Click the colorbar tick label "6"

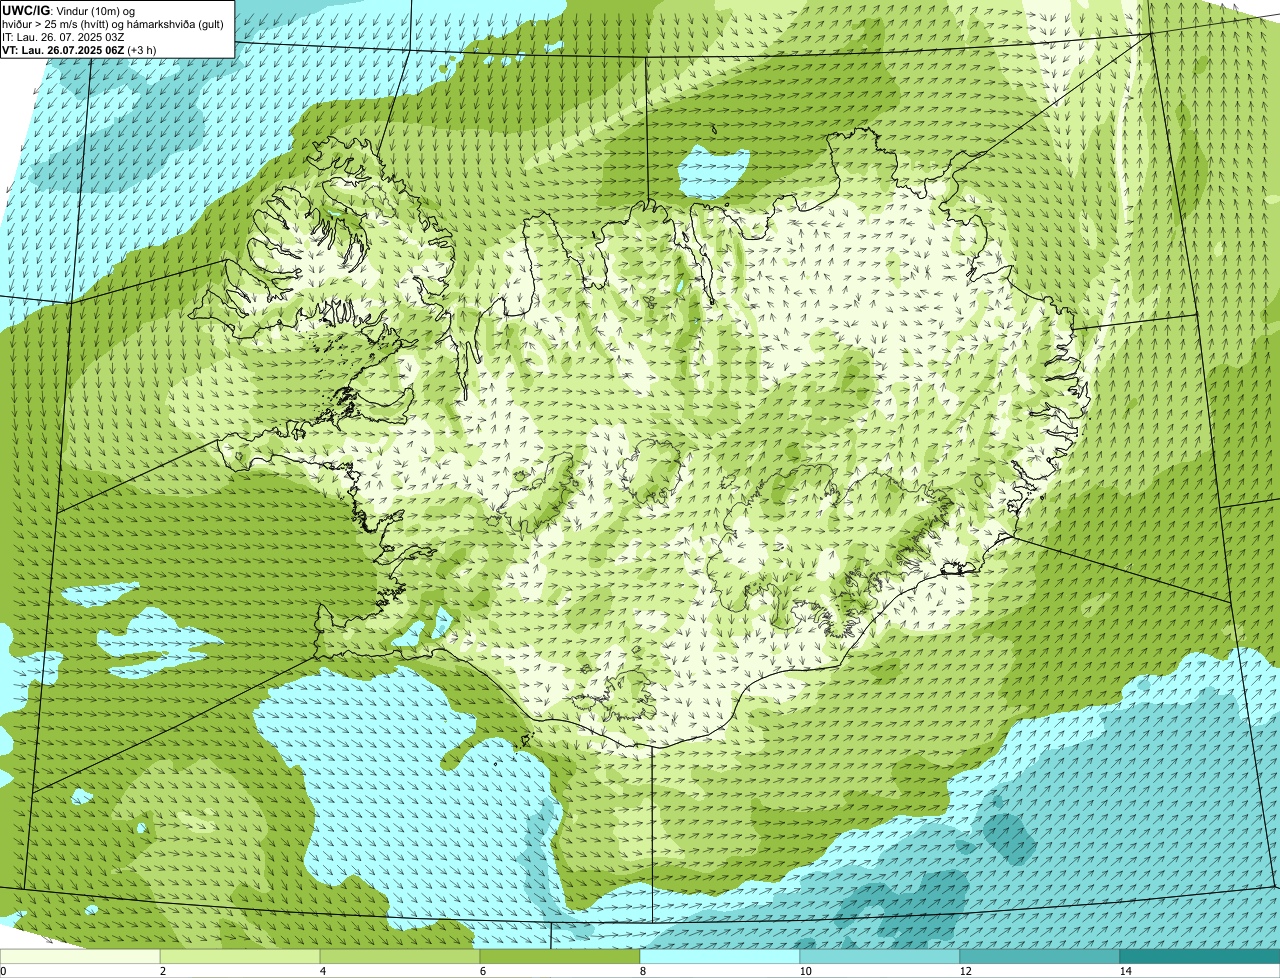[482, 971]
